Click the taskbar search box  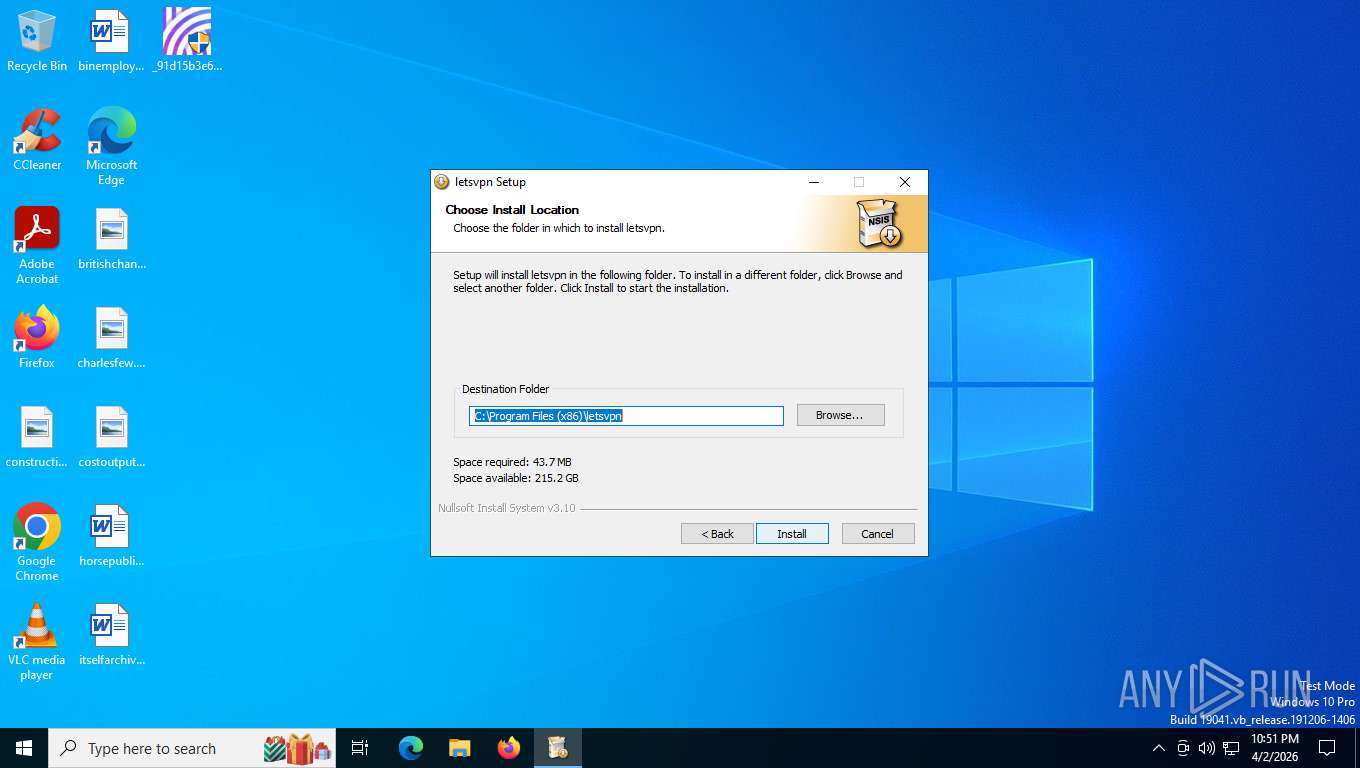click(192, 748)
